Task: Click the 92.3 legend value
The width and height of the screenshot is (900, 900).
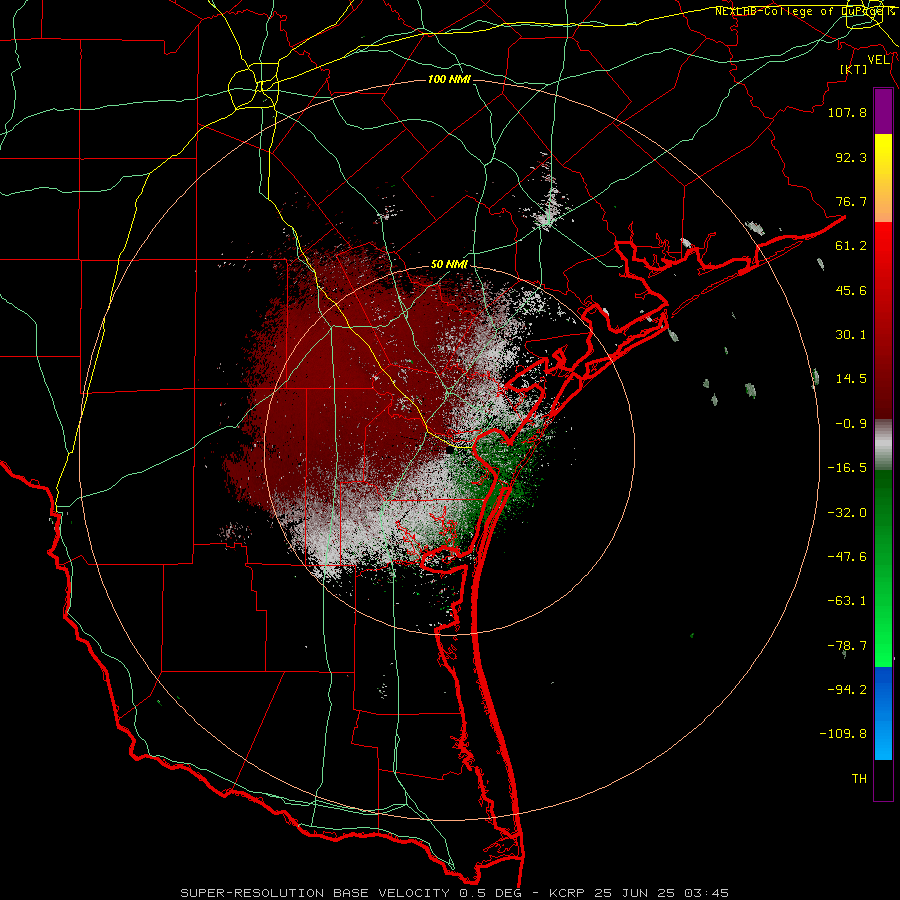Action: pyautogui.click(x=851, y=157)
